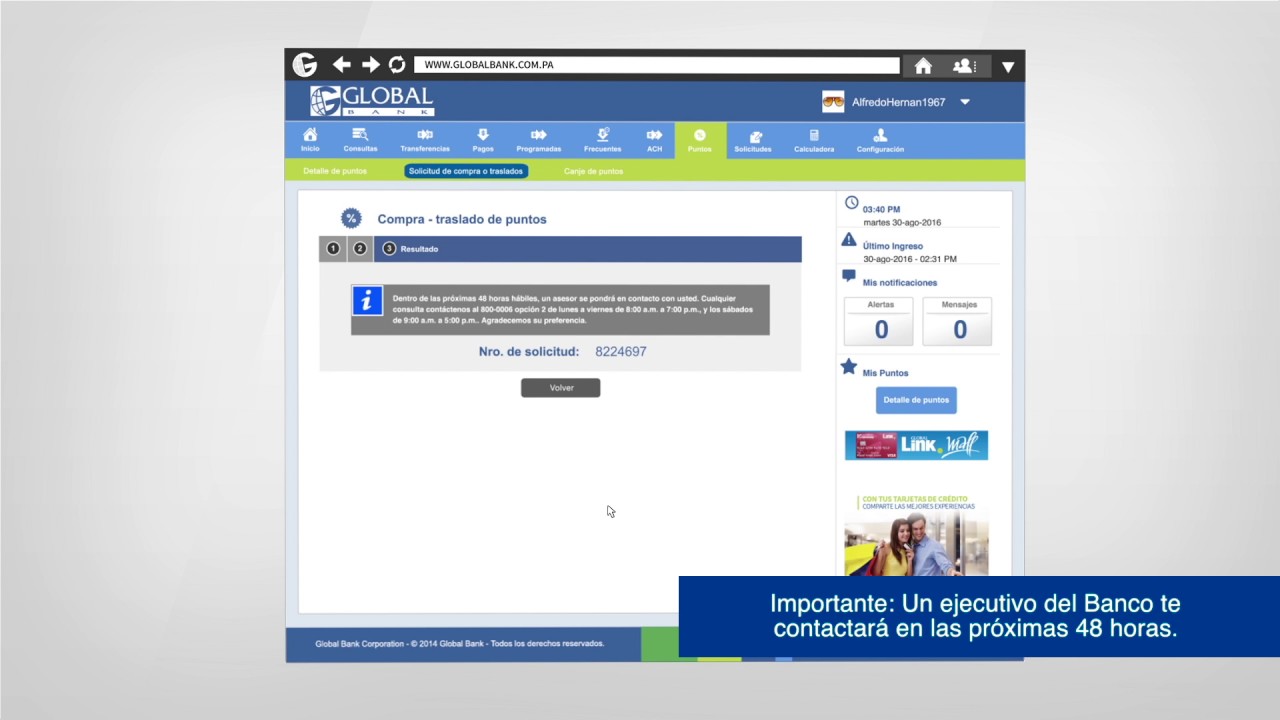The image size is (1280, 720).
Task: Select Solicitud de compra o traslados subtab
Action: [466, 171]
